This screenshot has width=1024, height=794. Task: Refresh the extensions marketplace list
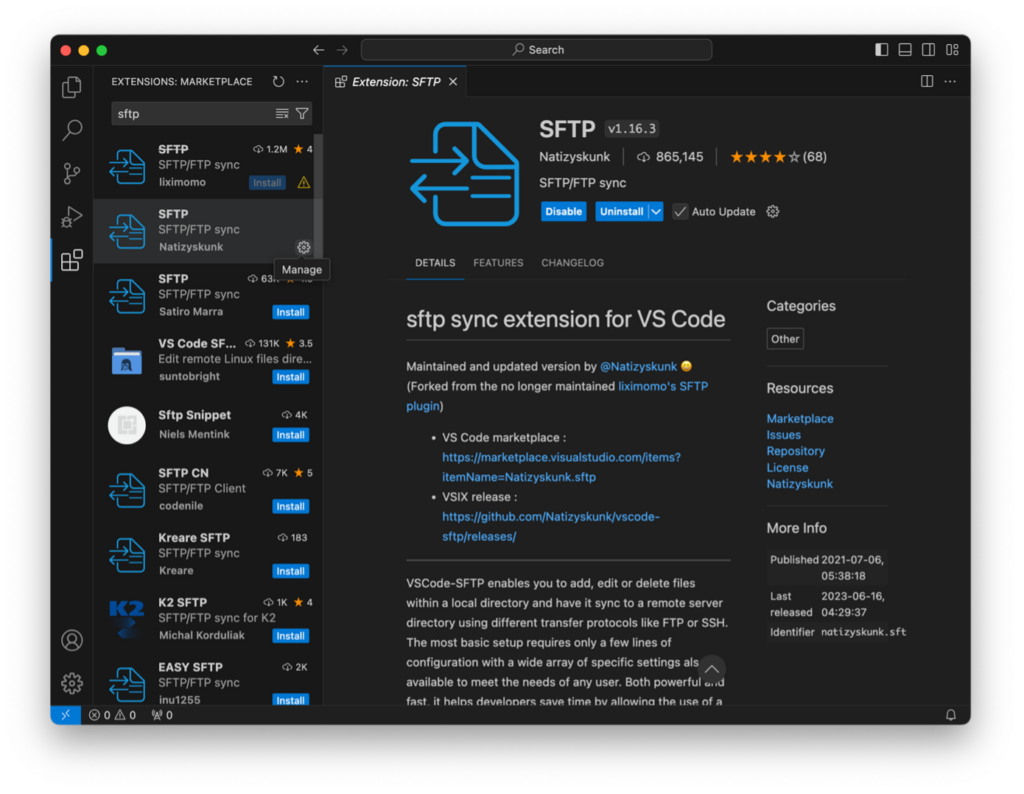[x=278, y=82]
